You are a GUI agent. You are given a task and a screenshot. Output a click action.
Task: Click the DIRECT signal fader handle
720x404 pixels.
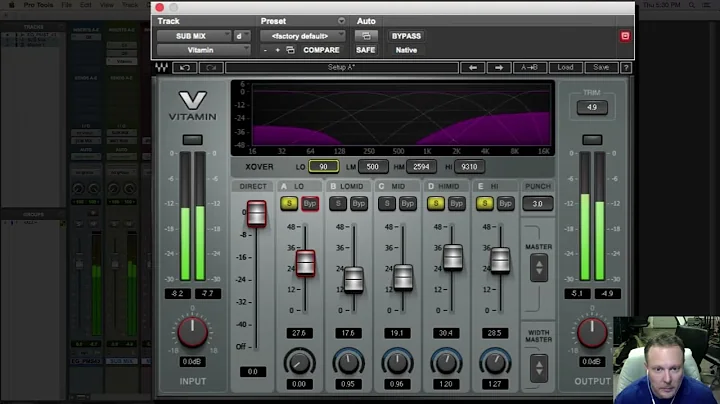256,213
